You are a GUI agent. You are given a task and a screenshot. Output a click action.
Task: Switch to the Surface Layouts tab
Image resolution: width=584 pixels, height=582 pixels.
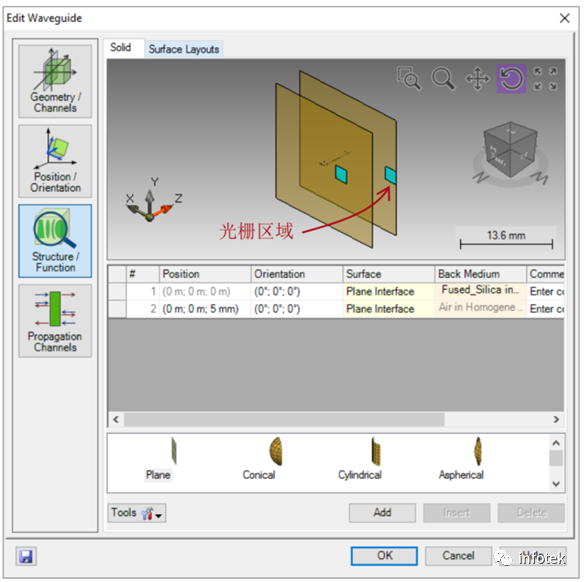pos(184,49)
